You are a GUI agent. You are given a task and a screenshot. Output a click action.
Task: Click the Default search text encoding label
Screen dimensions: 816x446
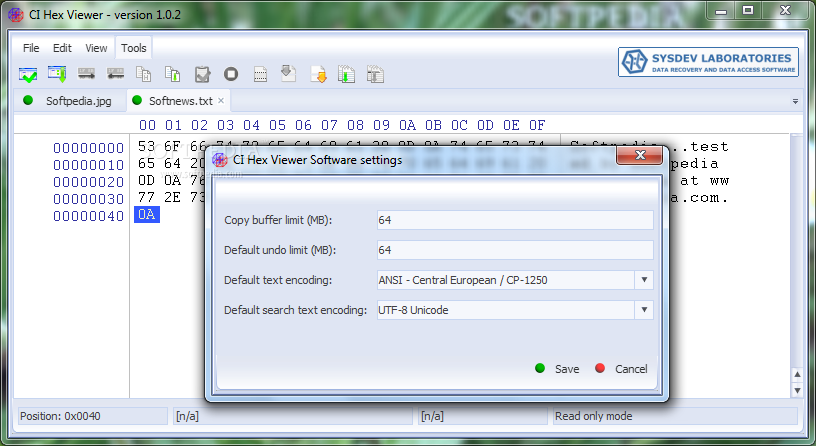[296, 310]
